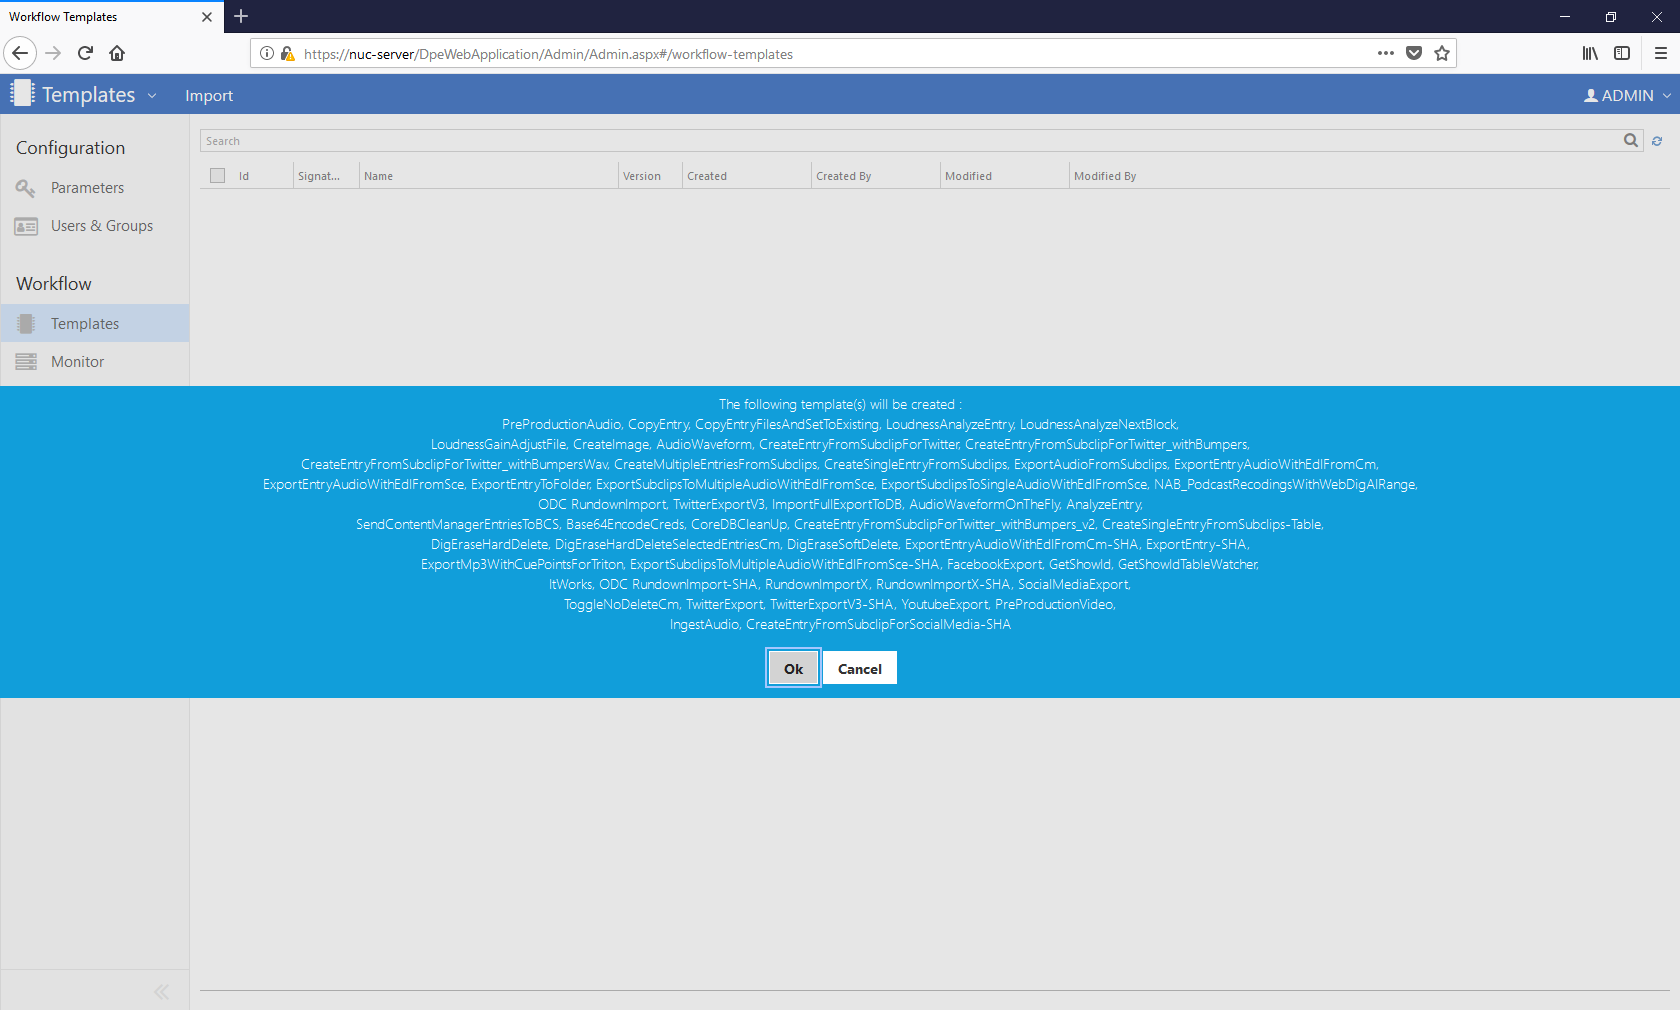Open Import in the top bar
Screen dimensions: 1680x1010
click(x=208, y=95)
